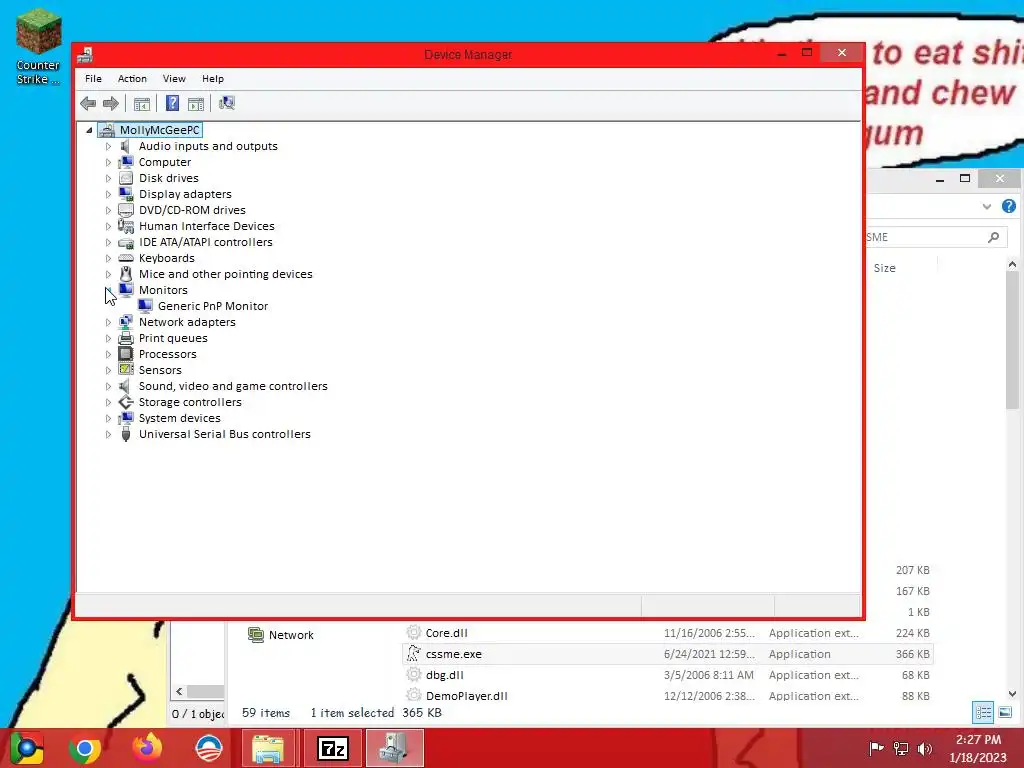This screenshot has height=768, width=1024.
Task: Click the Action Center flag tray icon
Action: 876,749
